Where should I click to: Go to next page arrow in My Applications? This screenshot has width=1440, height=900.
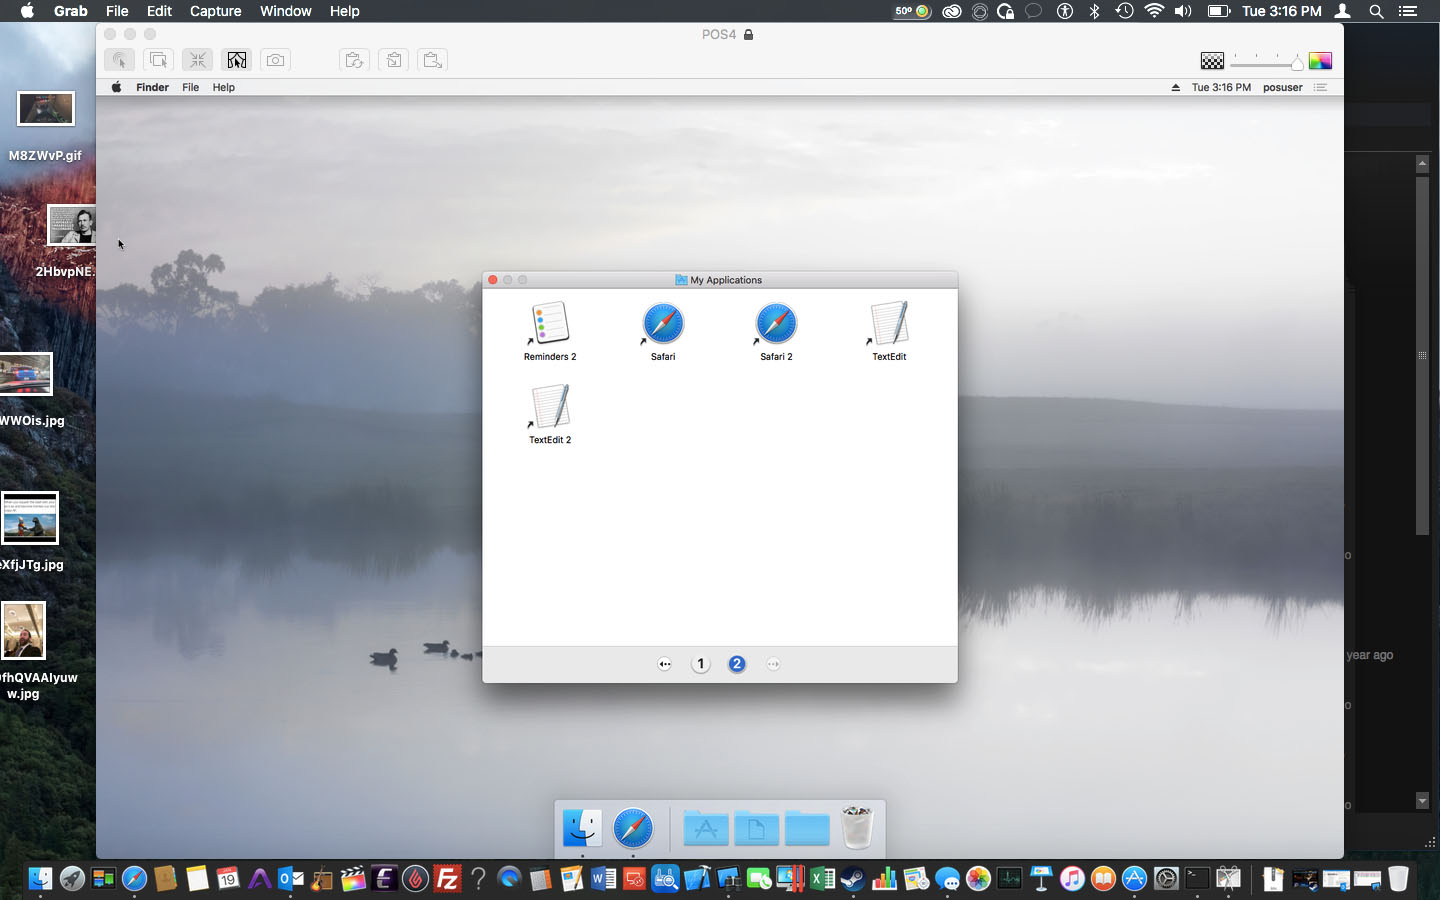[773, 664]
